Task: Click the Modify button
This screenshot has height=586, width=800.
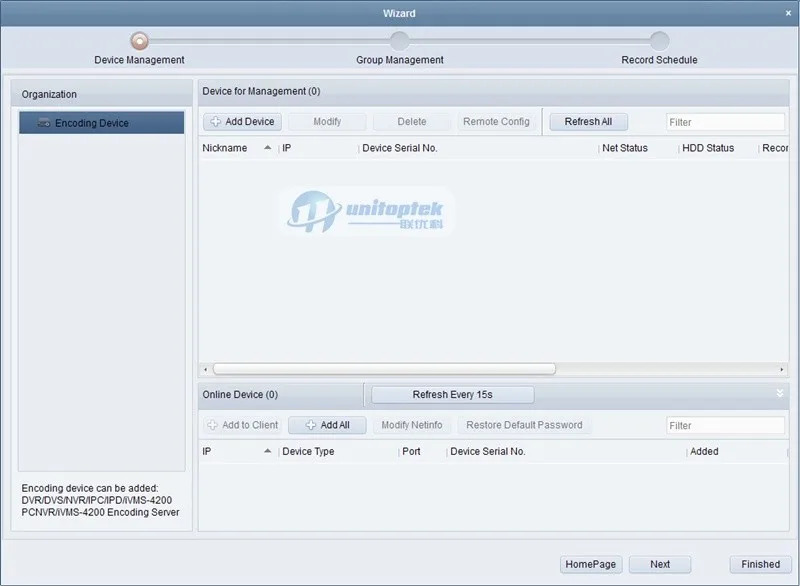Action: click(327, 122)
